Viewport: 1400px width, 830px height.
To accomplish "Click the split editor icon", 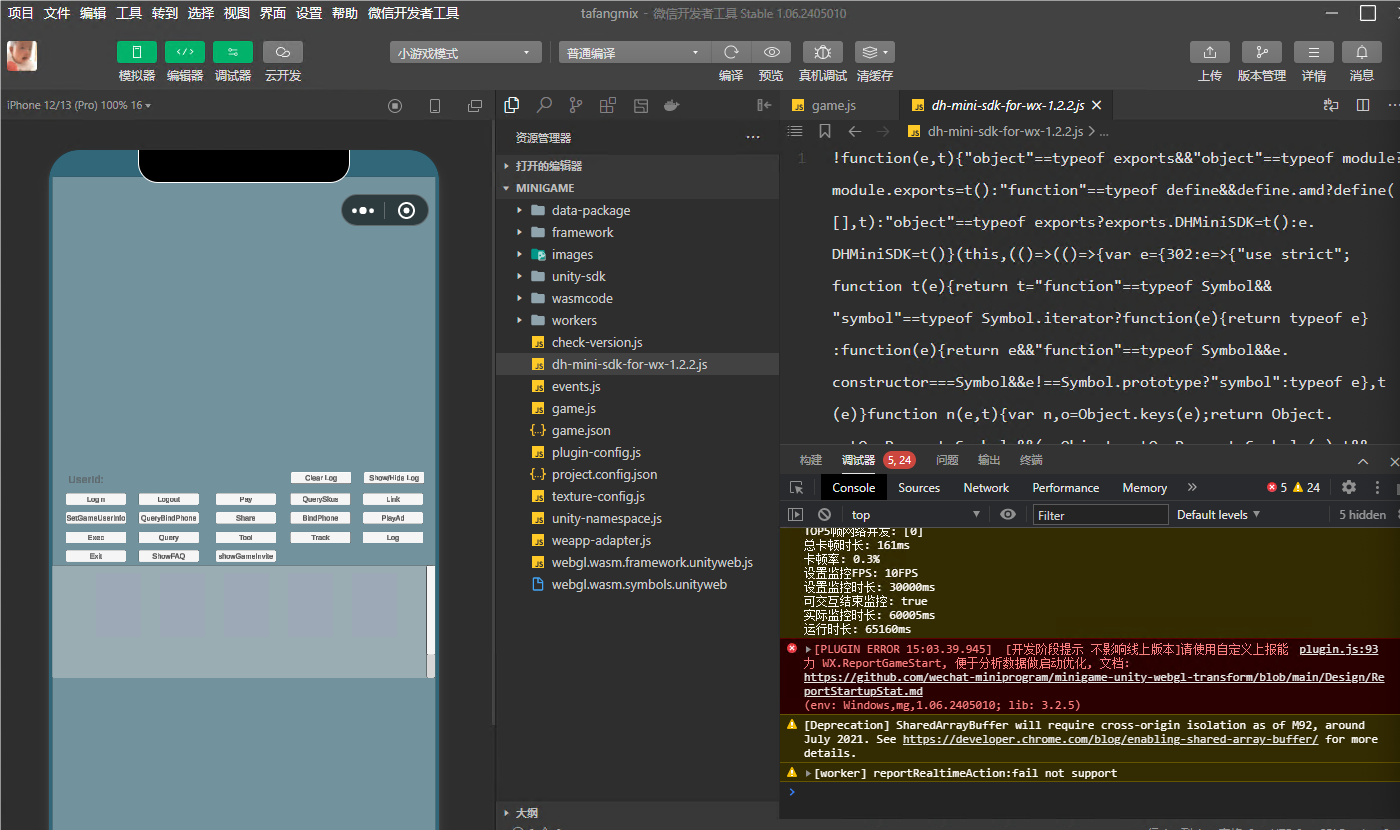I will [x=1363, y=105].
